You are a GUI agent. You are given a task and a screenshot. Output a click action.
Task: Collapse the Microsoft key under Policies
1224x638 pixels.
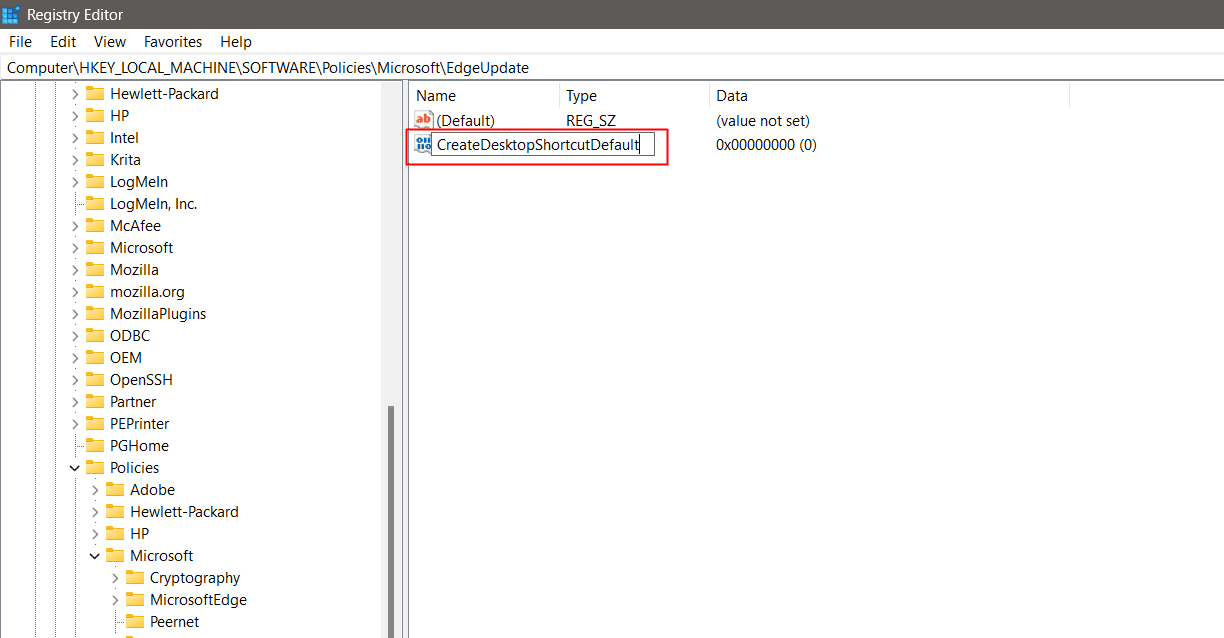tap(95, 555)
